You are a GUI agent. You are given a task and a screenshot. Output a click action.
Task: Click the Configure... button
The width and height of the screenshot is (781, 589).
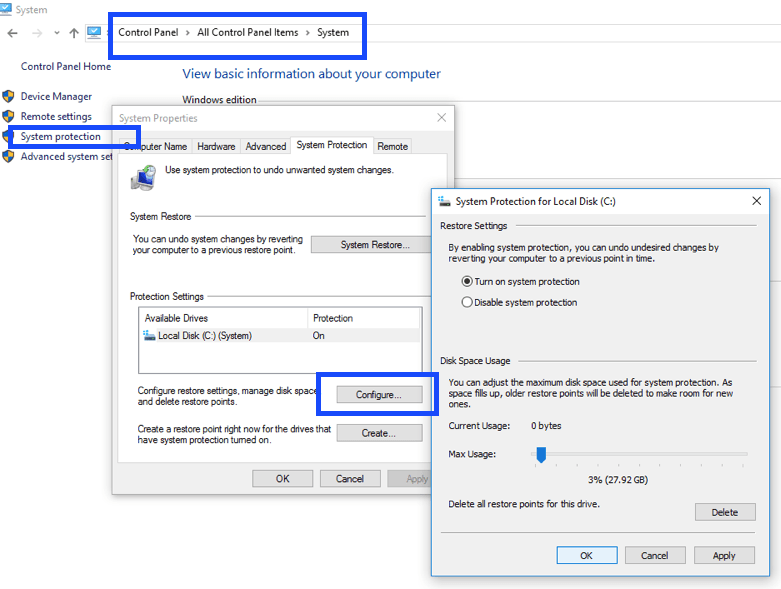(379, 394)
